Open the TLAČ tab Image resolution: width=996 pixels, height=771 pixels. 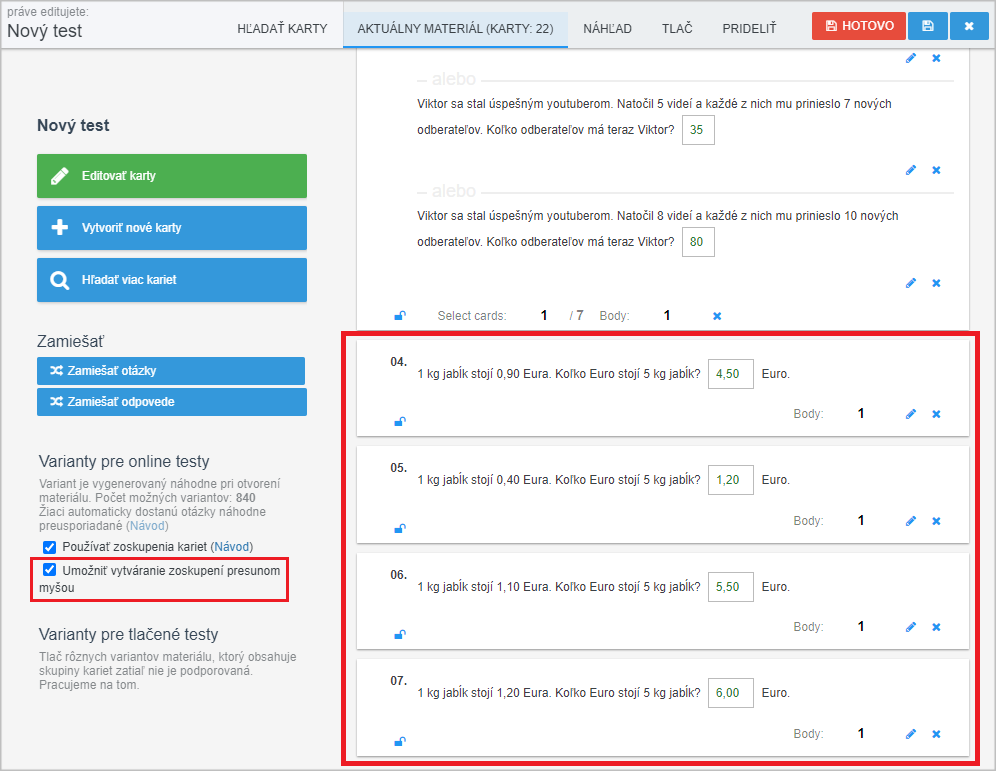point(676,29)
